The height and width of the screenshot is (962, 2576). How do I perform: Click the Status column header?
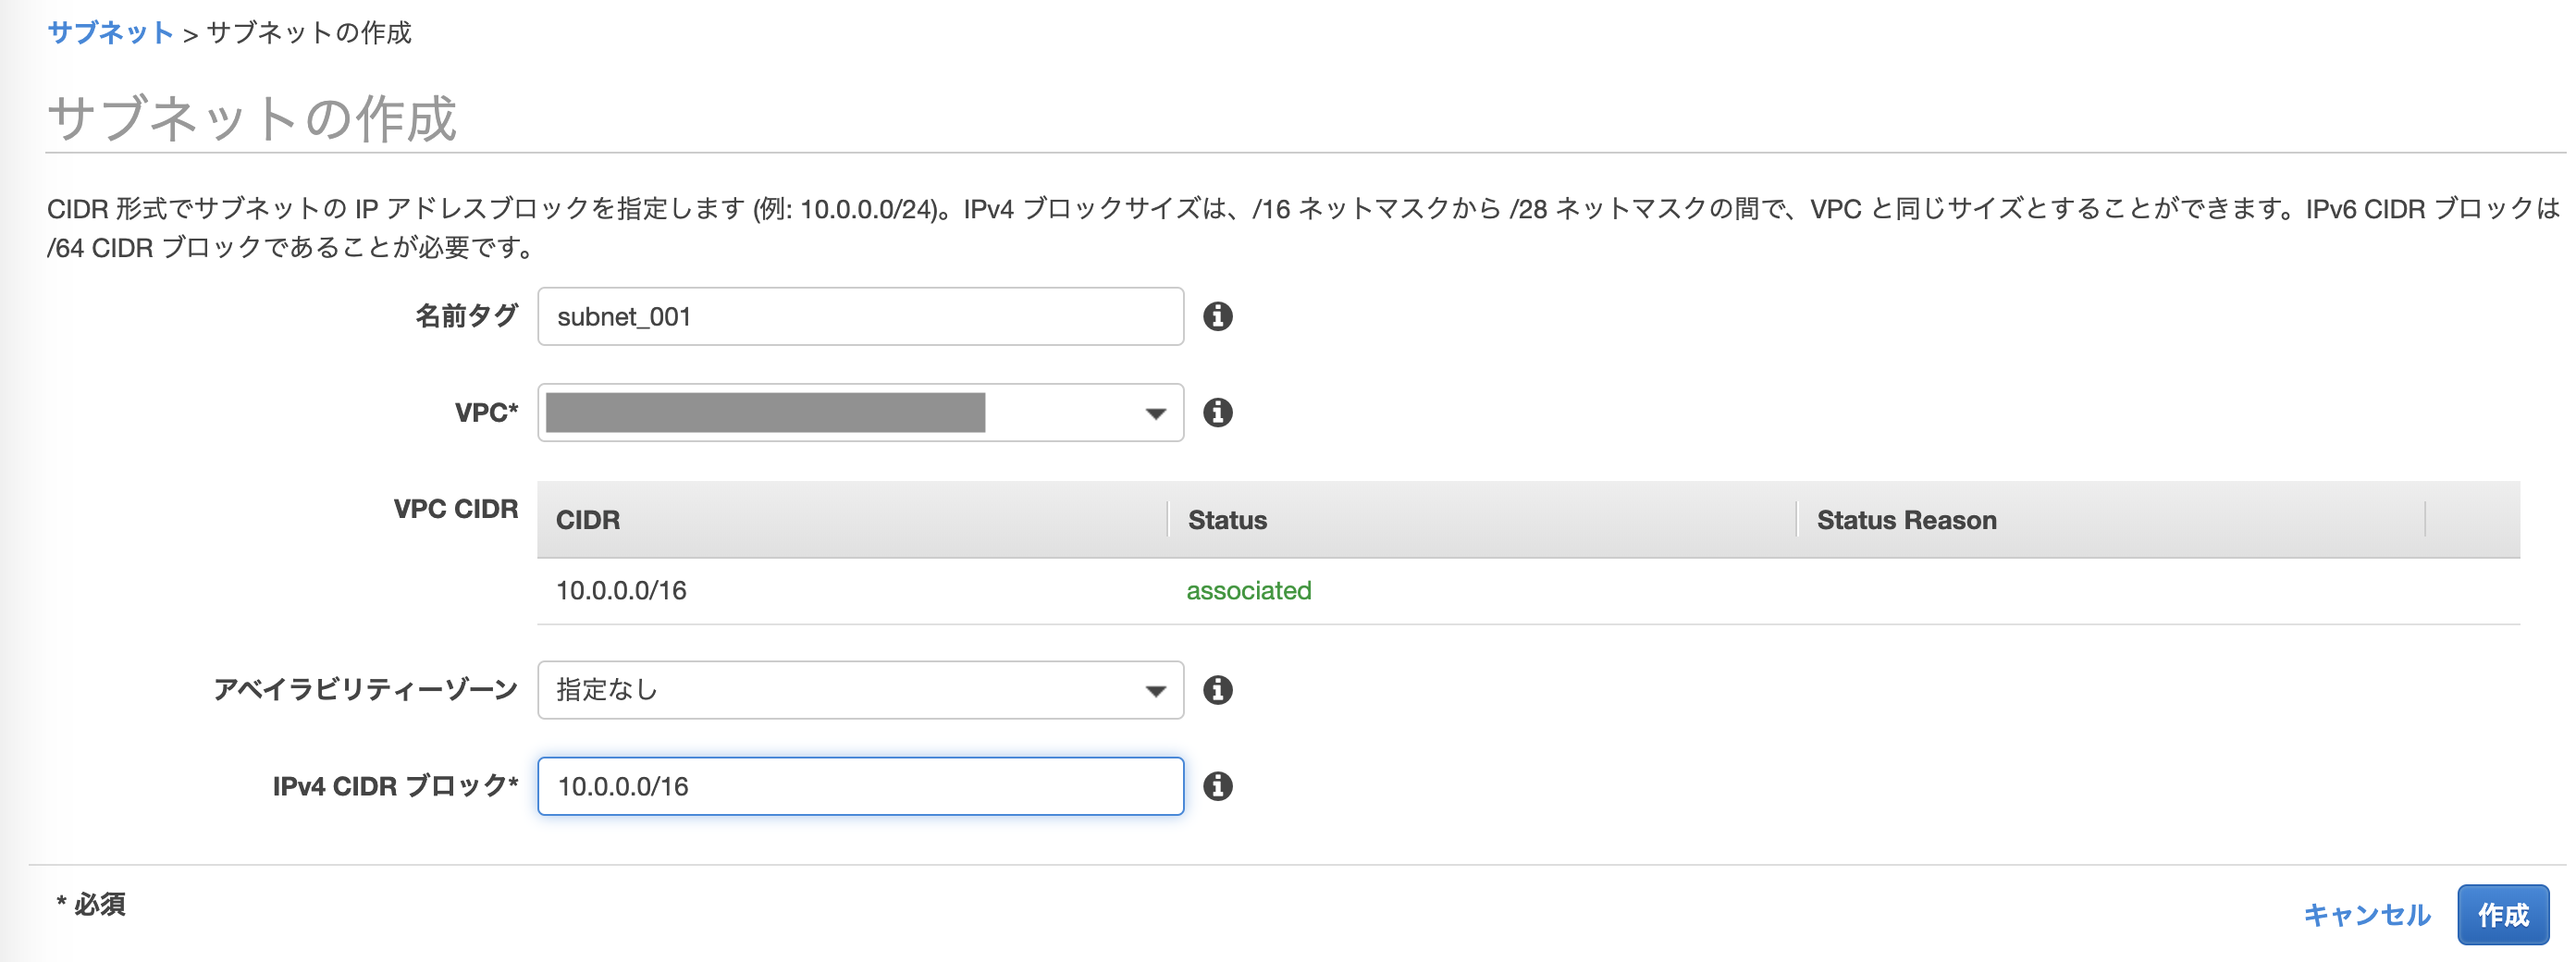coord(1226,519)
